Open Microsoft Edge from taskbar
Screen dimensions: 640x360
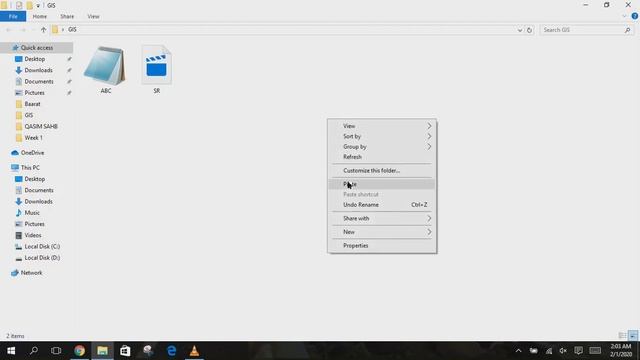tap(171, 351)
